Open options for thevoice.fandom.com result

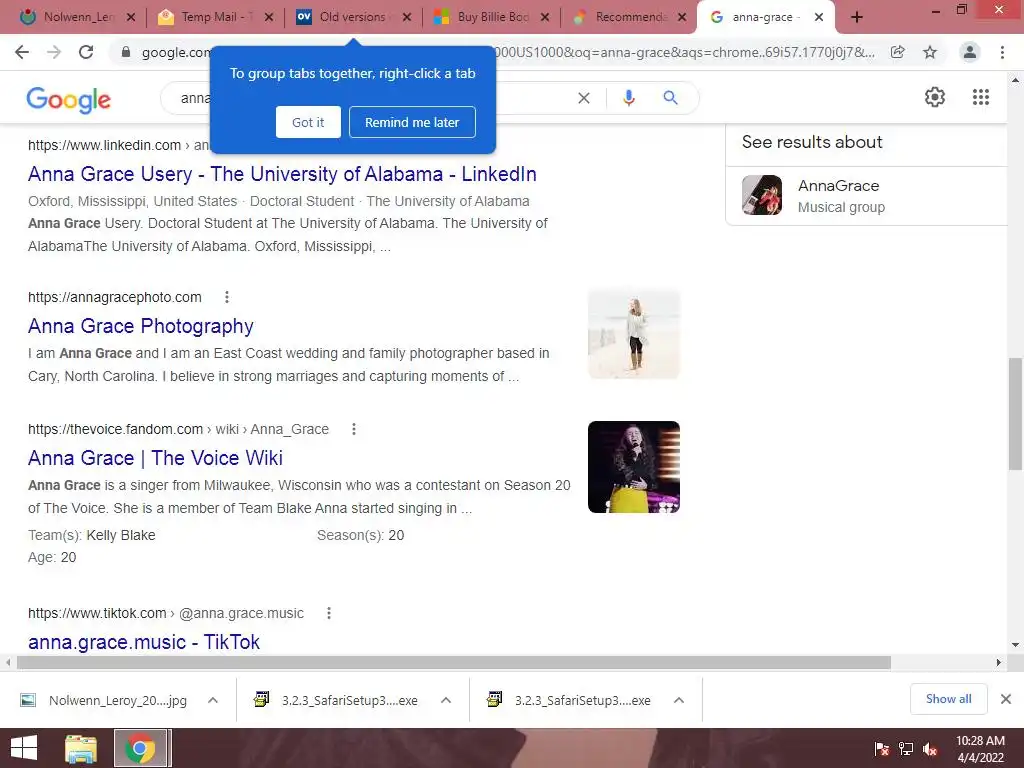[x=354, y=429]
